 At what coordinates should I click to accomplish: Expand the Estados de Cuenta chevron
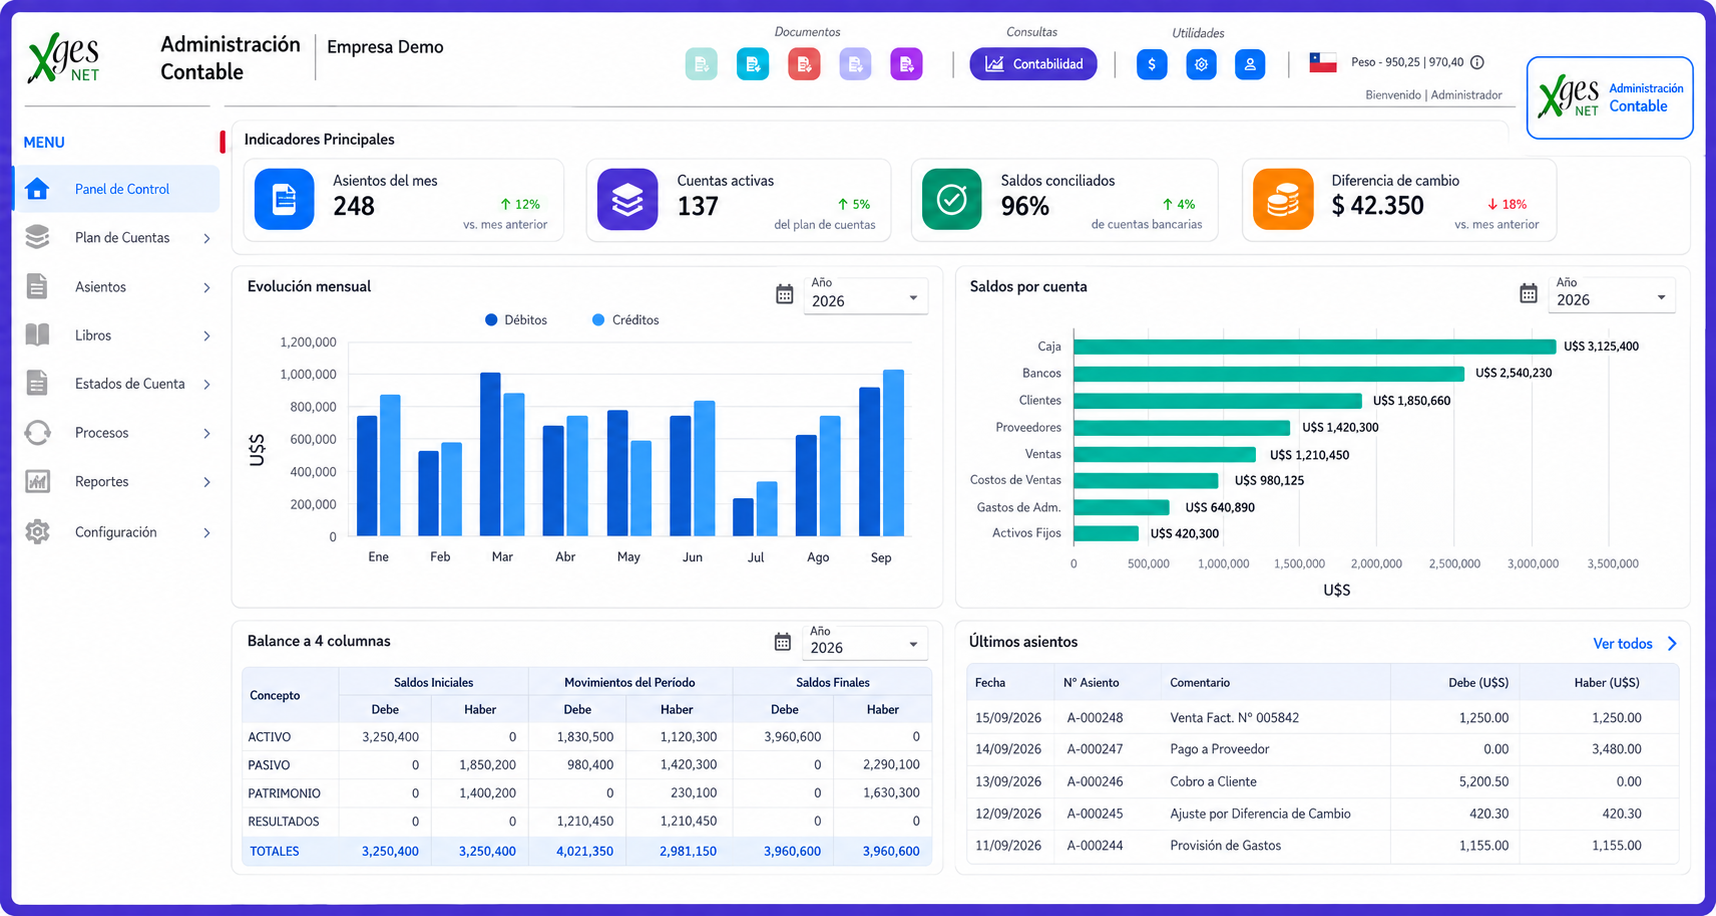[207, 384]
